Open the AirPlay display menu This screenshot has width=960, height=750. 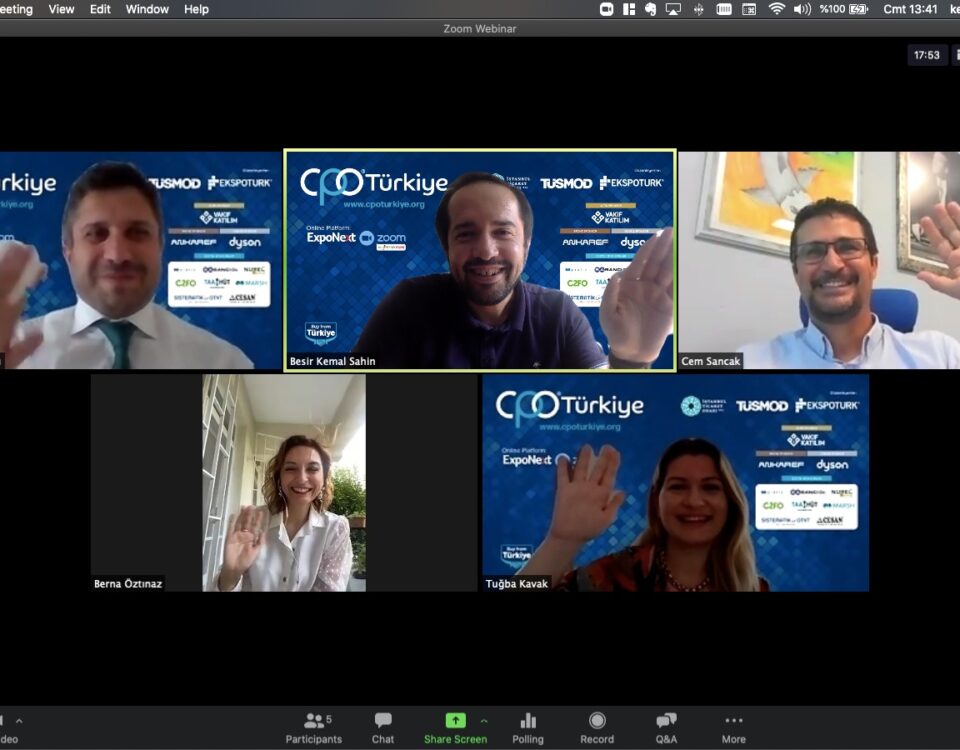[673, 9]
